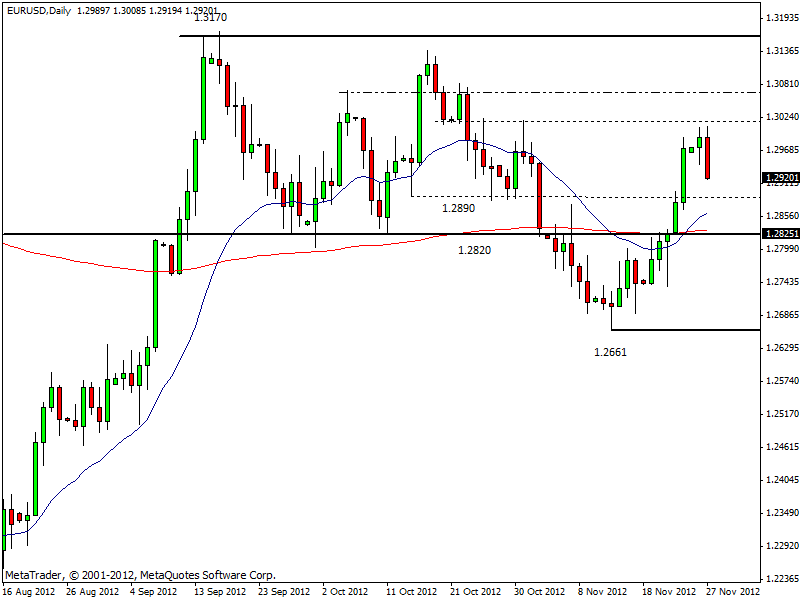This screenshot has height=600, width=800.
Task: Click the 1.2890 level label
Action: 458,208
